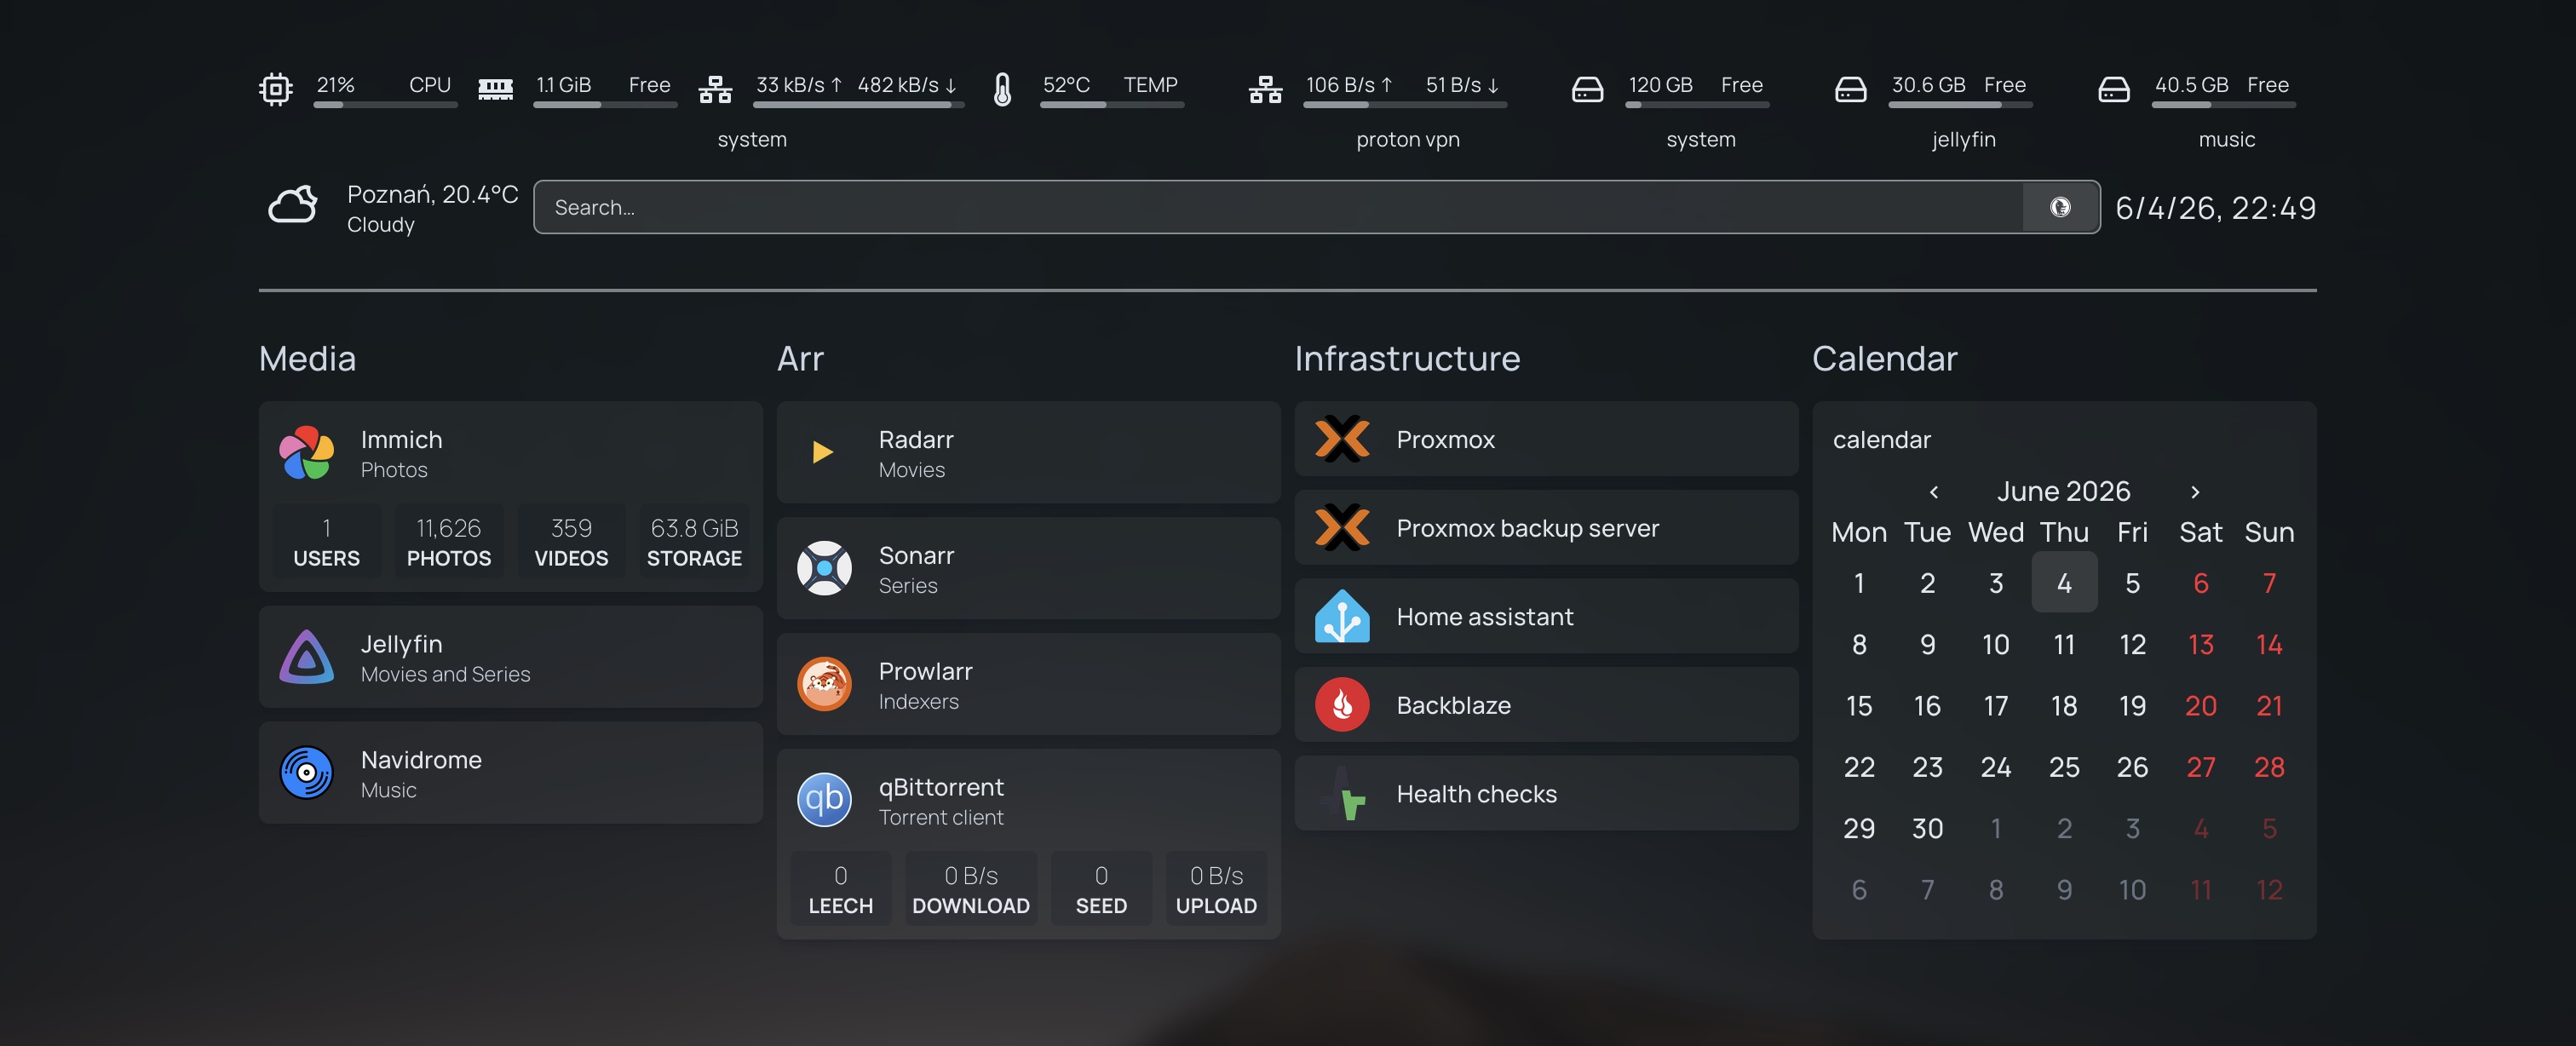This screenshot has width=2576, height=1046.
Task: Click the 11,626 PHOTOS stat
Action: 449,543
